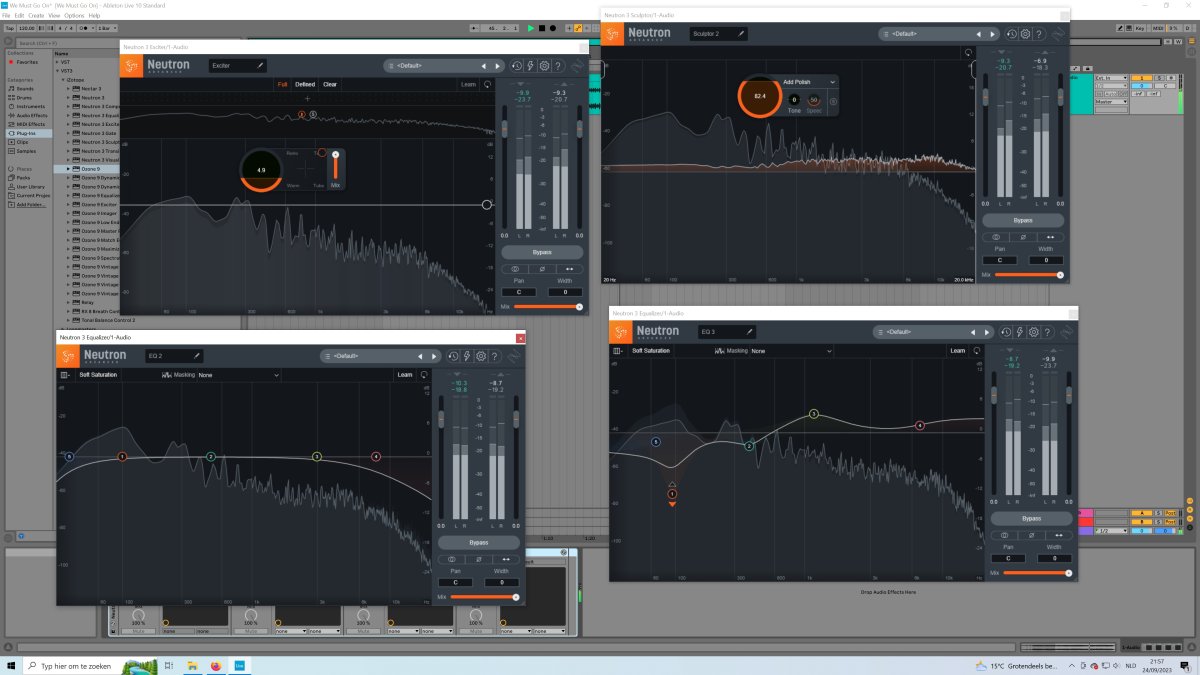Open help in the Exciter window
The width and height of the screenshot is (1200, 675).
[x=558, y=66]
